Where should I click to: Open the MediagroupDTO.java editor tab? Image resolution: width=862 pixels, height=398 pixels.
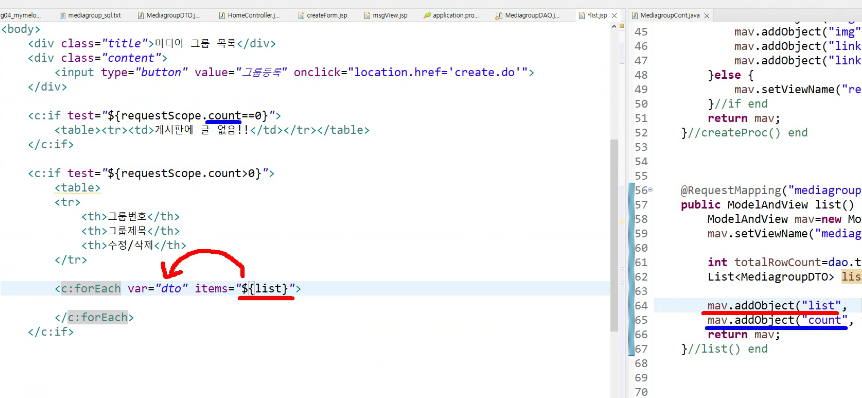(170, 15)
